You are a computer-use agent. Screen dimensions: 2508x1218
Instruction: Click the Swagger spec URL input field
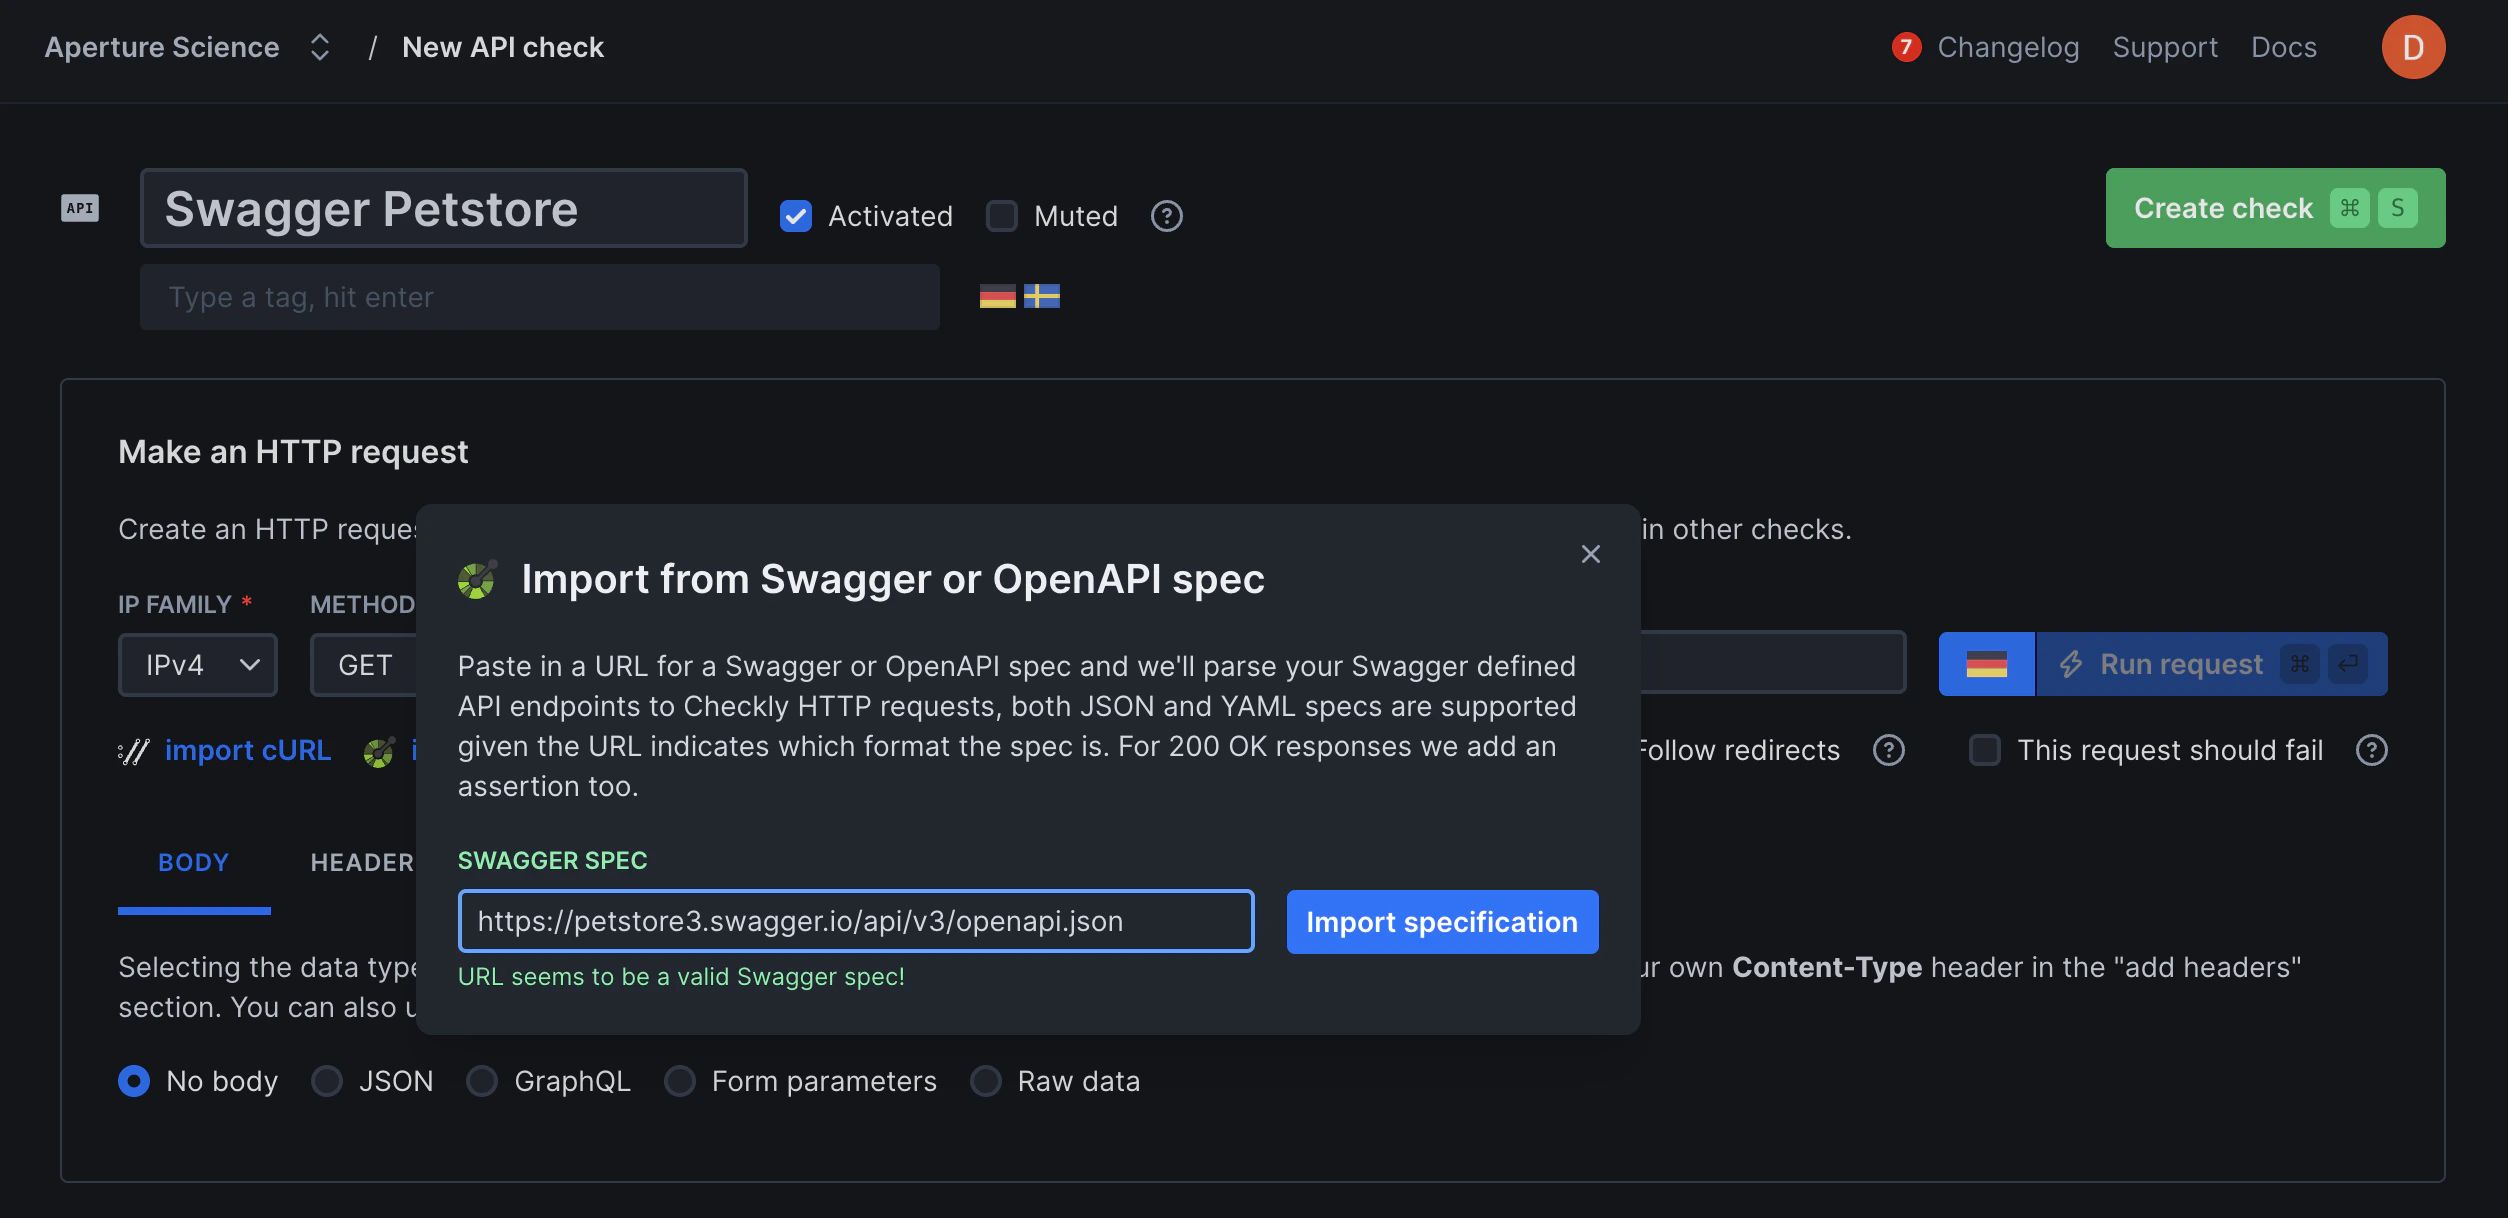click(x=854, y=921)
